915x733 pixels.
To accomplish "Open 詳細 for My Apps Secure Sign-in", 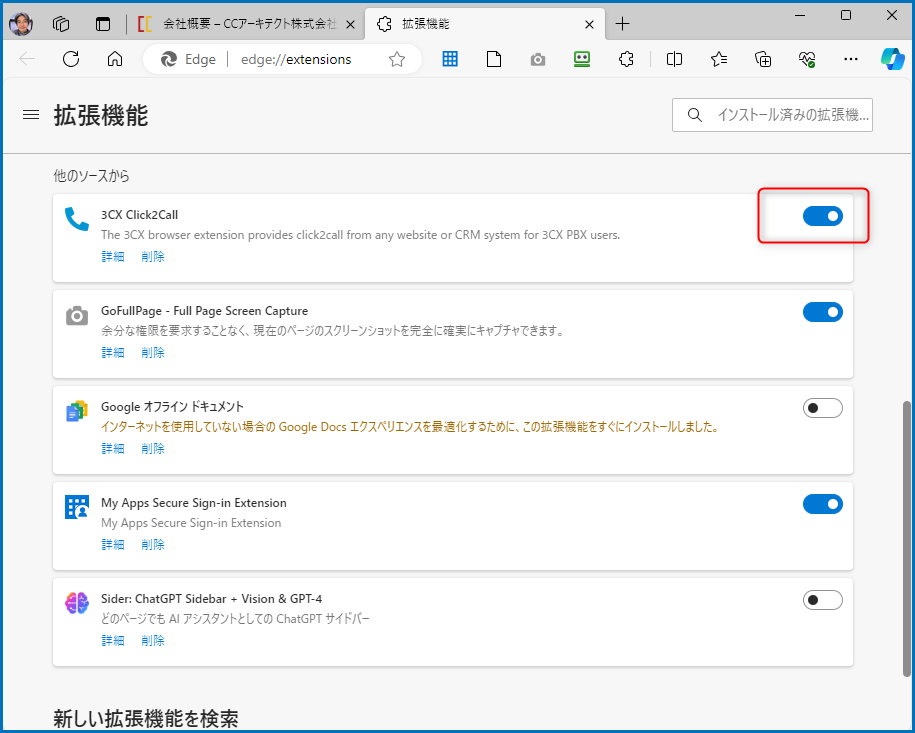I will coord(113,544).
